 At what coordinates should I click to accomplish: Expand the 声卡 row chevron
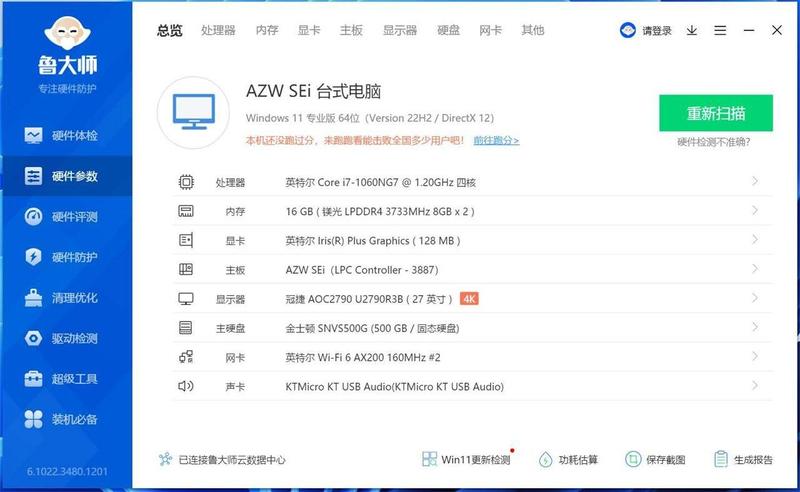click(x=755, y=385)
